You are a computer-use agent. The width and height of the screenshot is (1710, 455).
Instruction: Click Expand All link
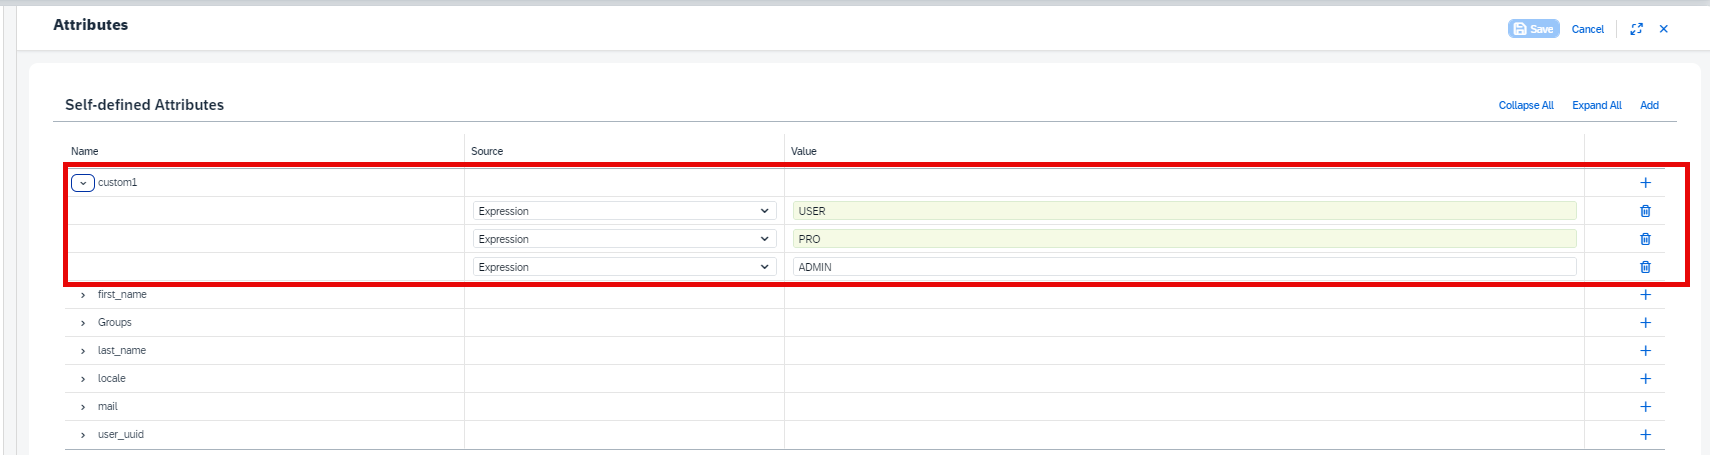coord(1597,105)
